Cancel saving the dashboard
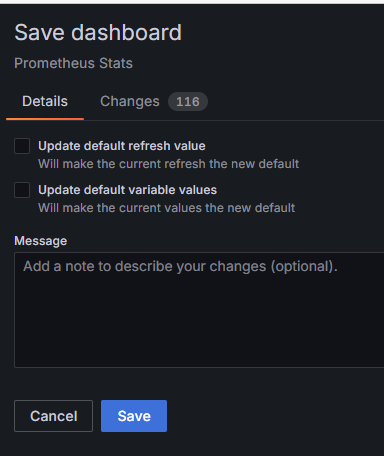This screenshot has height=456, width=384. click(x=53, y=416)
